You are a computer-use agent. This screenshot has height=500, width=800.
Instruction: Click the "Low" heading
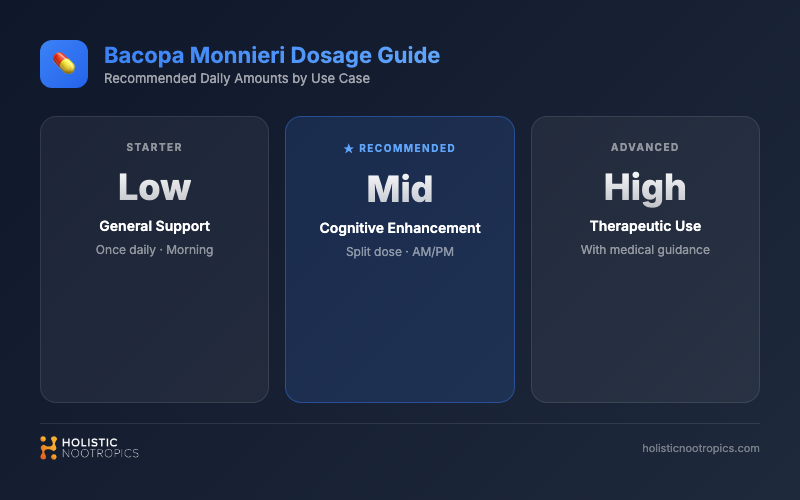click(x=155, y=187)
